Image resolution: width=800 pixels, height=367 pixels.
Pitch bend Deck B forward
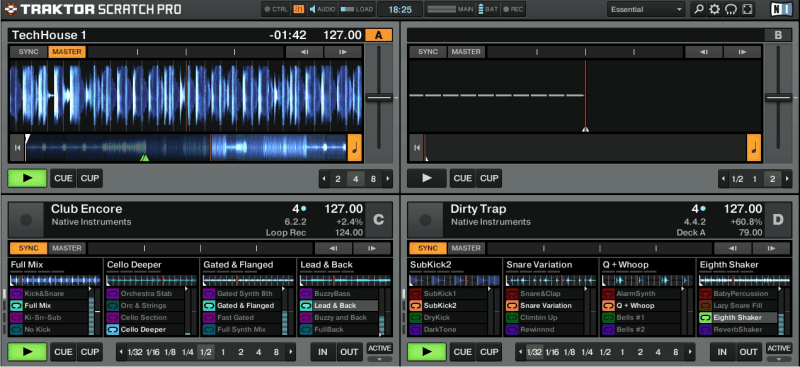point(742,52)
